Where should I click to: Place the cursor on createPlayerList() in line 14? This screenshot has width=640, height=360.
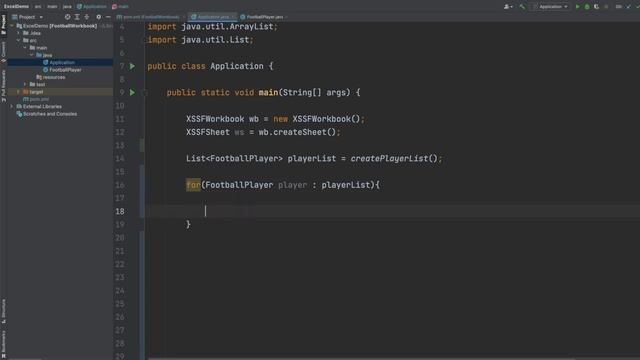point(393,159)
